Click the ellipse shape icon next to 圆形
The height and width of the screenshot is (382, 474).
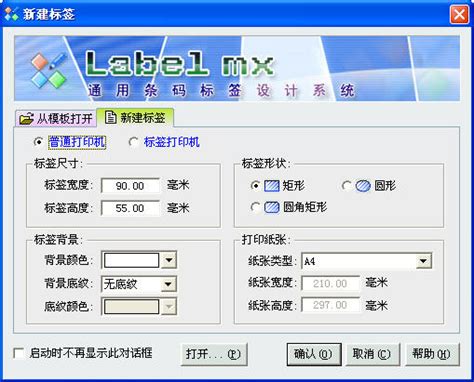coord(363,186)
